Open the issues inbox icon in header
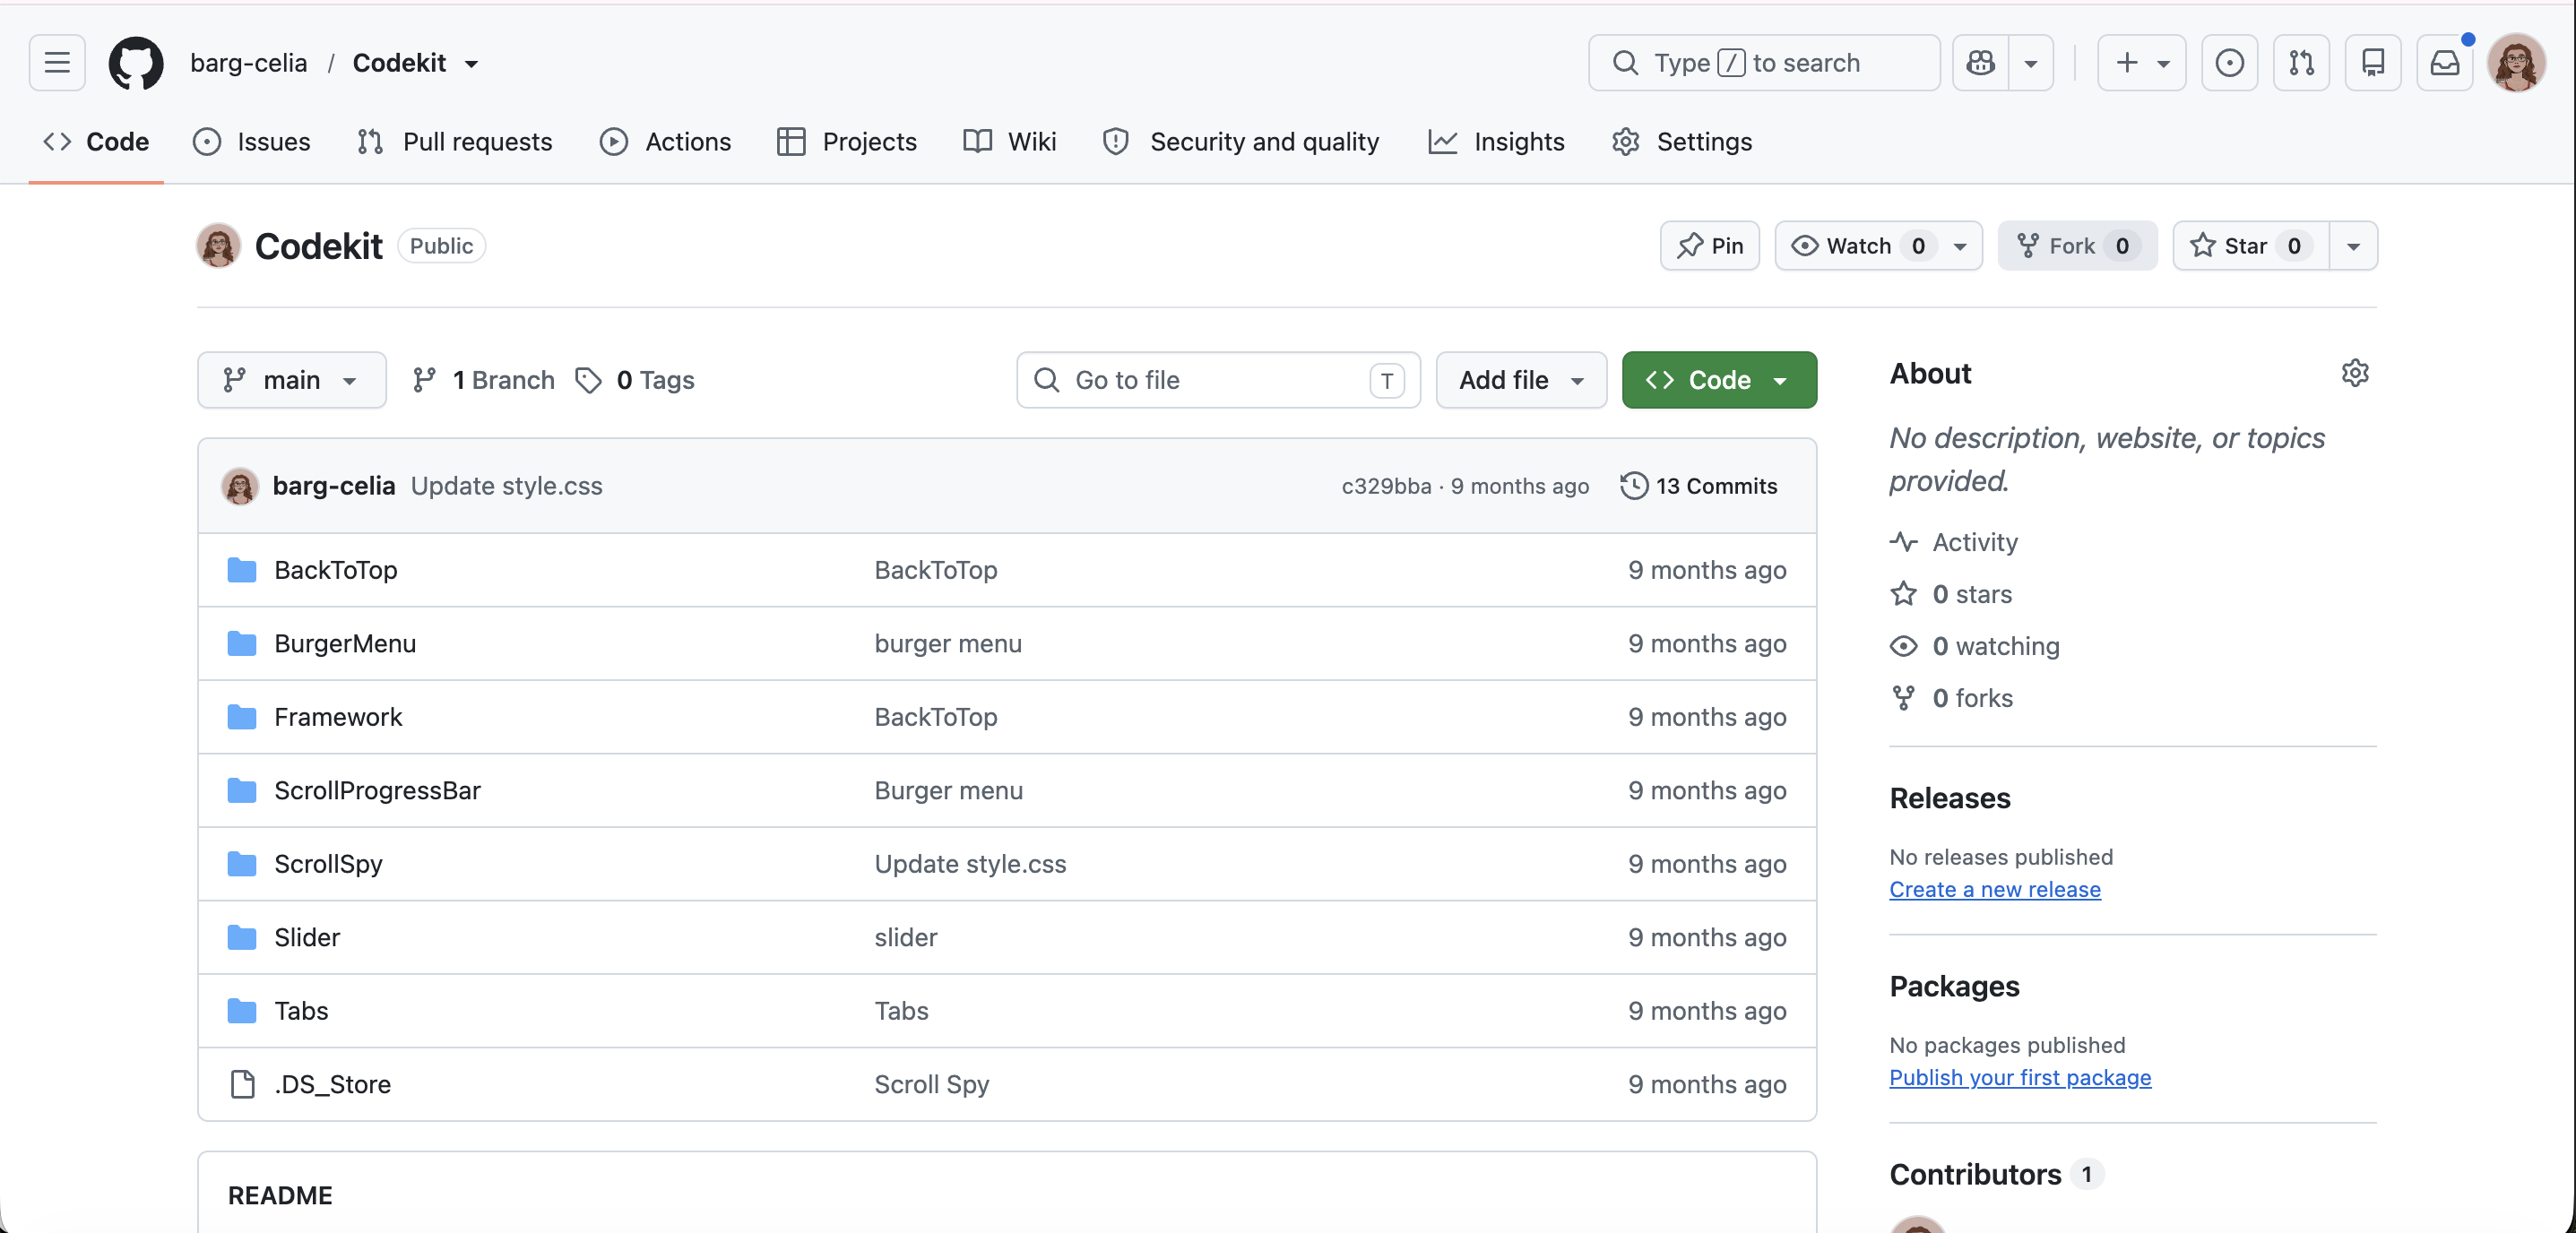The height and width of the screenshot is (1233, 2576). (x=2229, y=63)
